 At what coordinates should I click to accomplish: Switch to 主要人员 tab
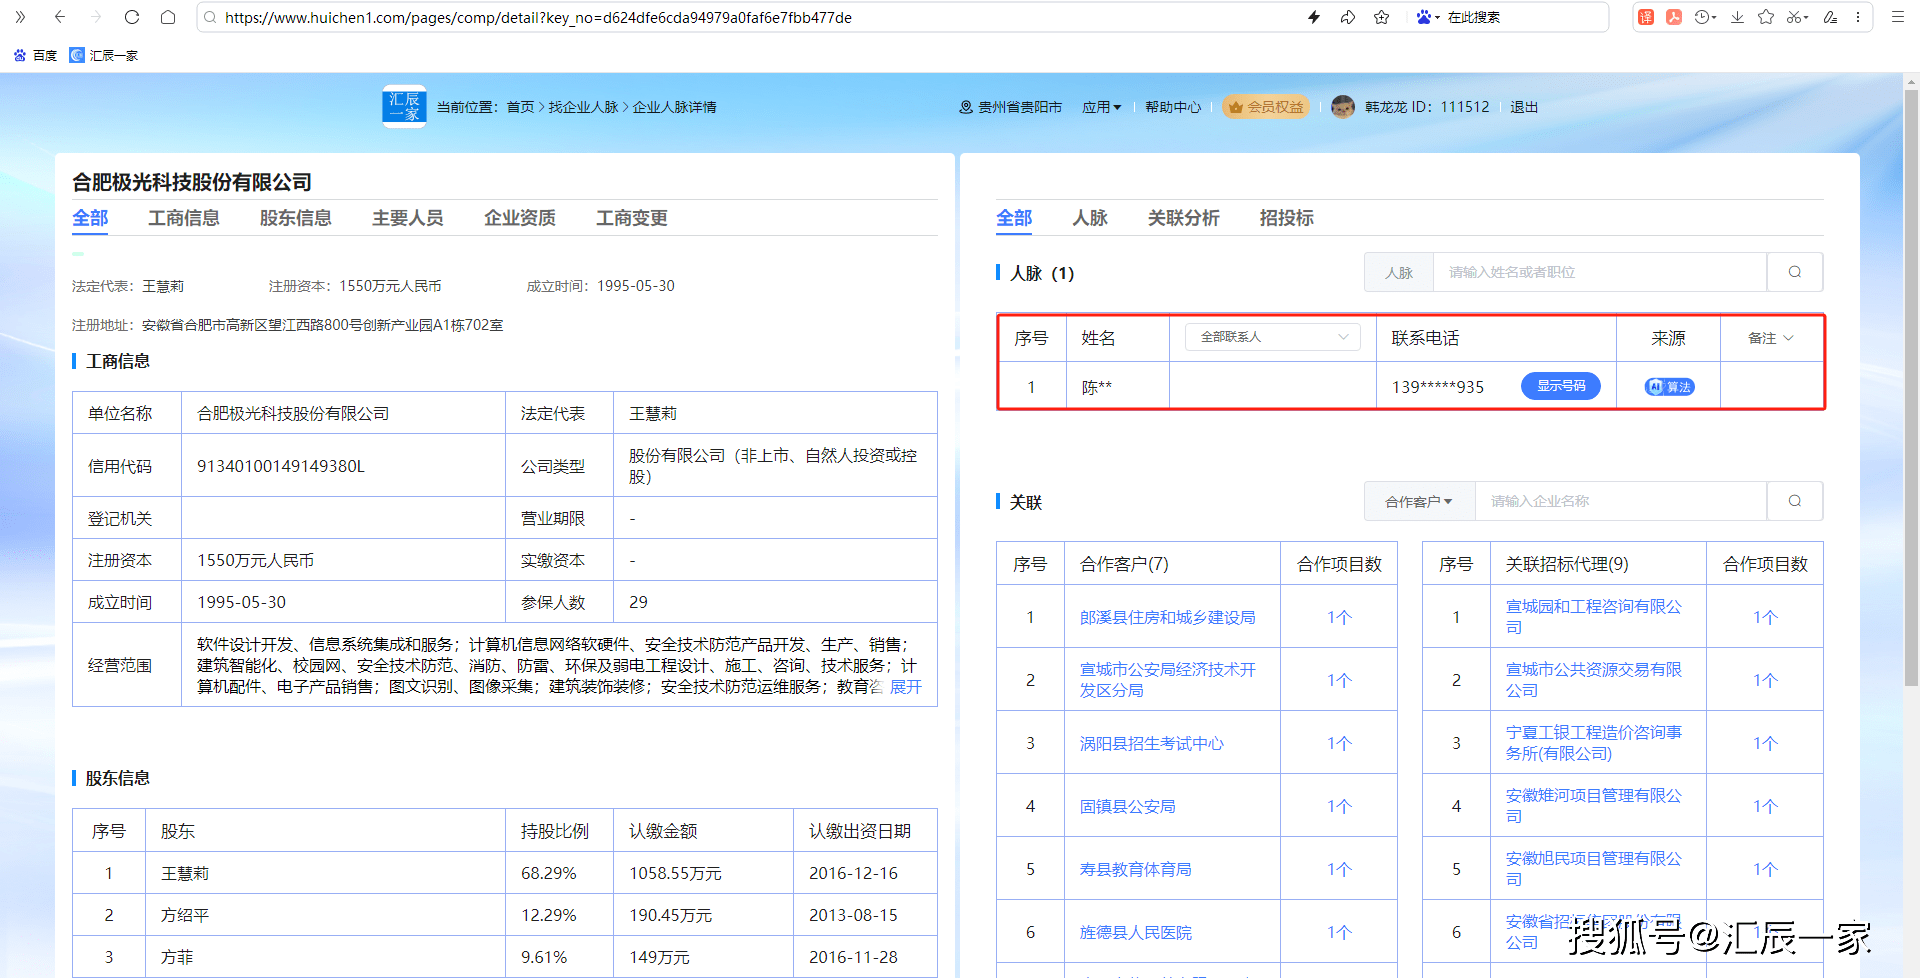(x=408, y=218)
